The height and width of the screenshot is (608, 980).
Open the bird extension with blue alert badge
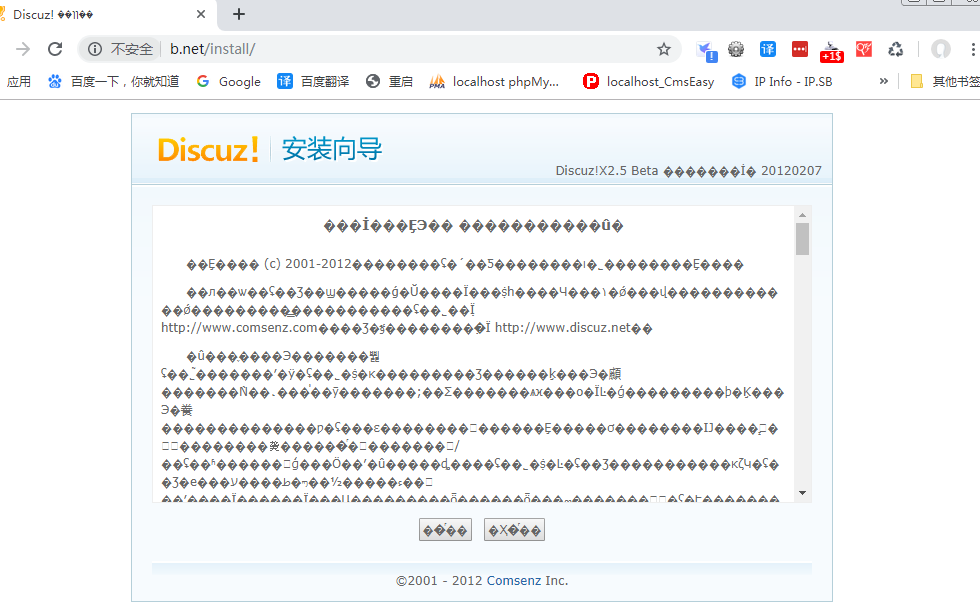(x=706, y=50)
